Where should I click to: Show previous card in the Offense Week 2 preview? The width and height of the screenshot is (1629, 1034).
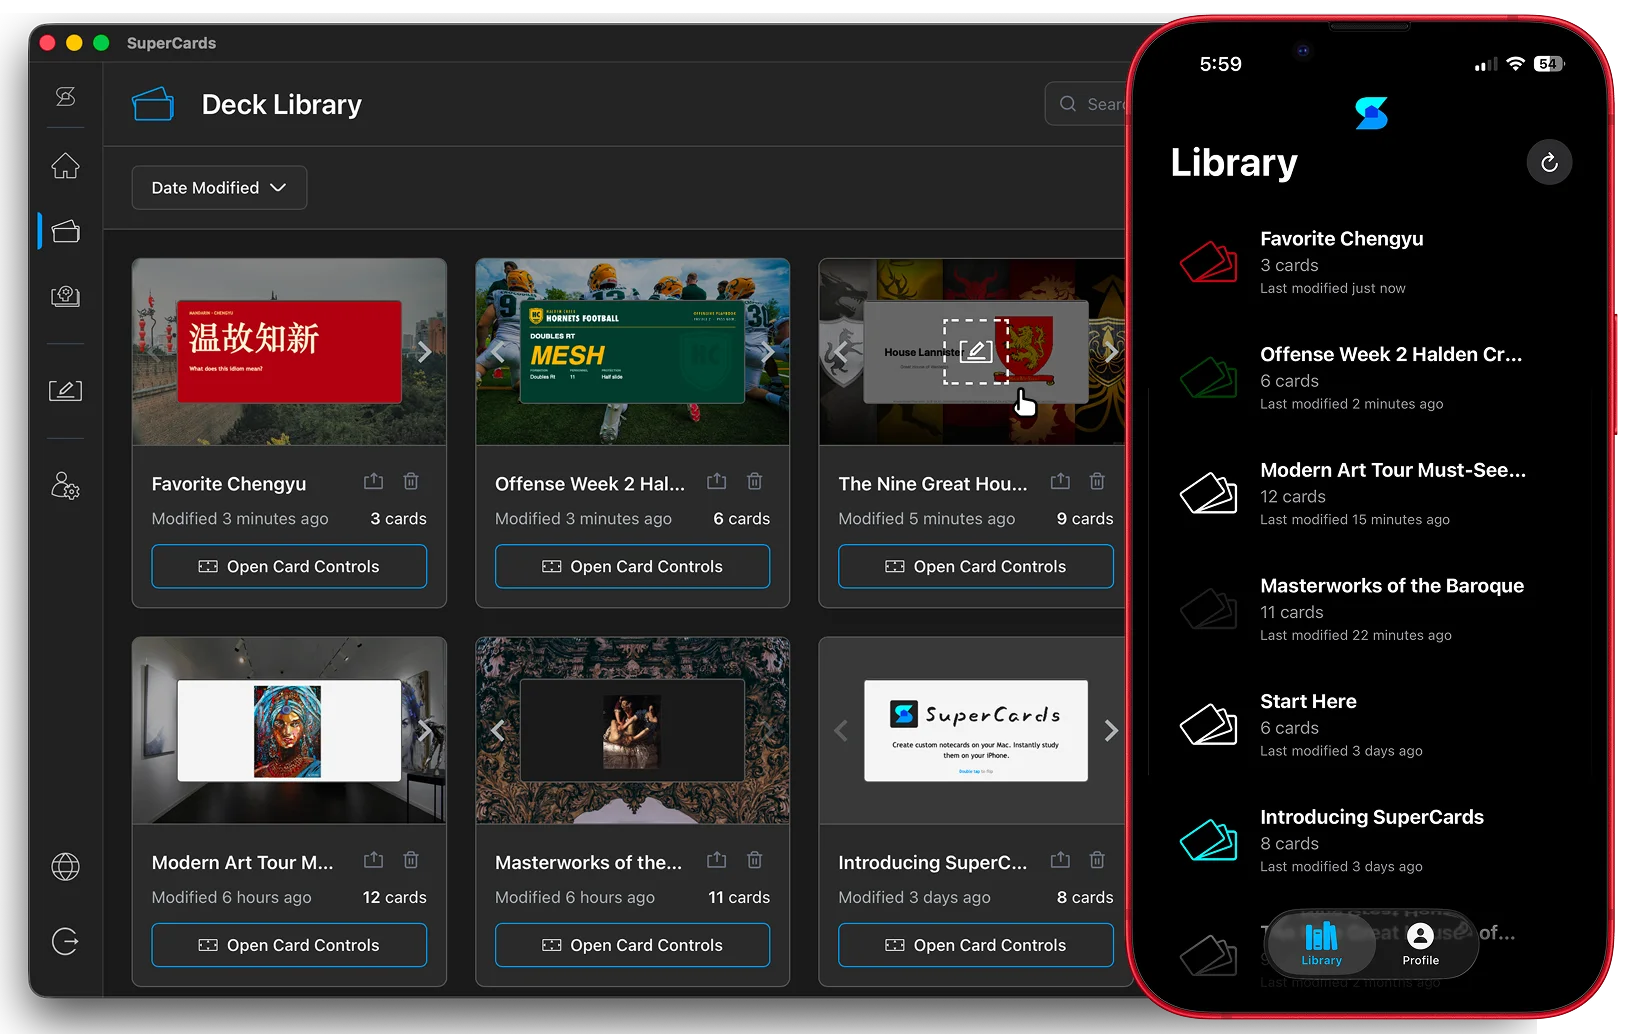pyautogui.click(x=497, y=352)
